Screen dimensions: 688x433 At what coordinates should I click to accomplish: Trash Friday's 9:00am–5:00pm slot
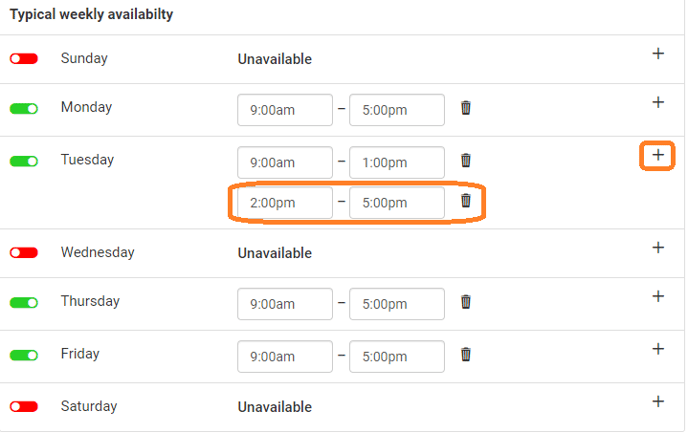pos(466,354)
